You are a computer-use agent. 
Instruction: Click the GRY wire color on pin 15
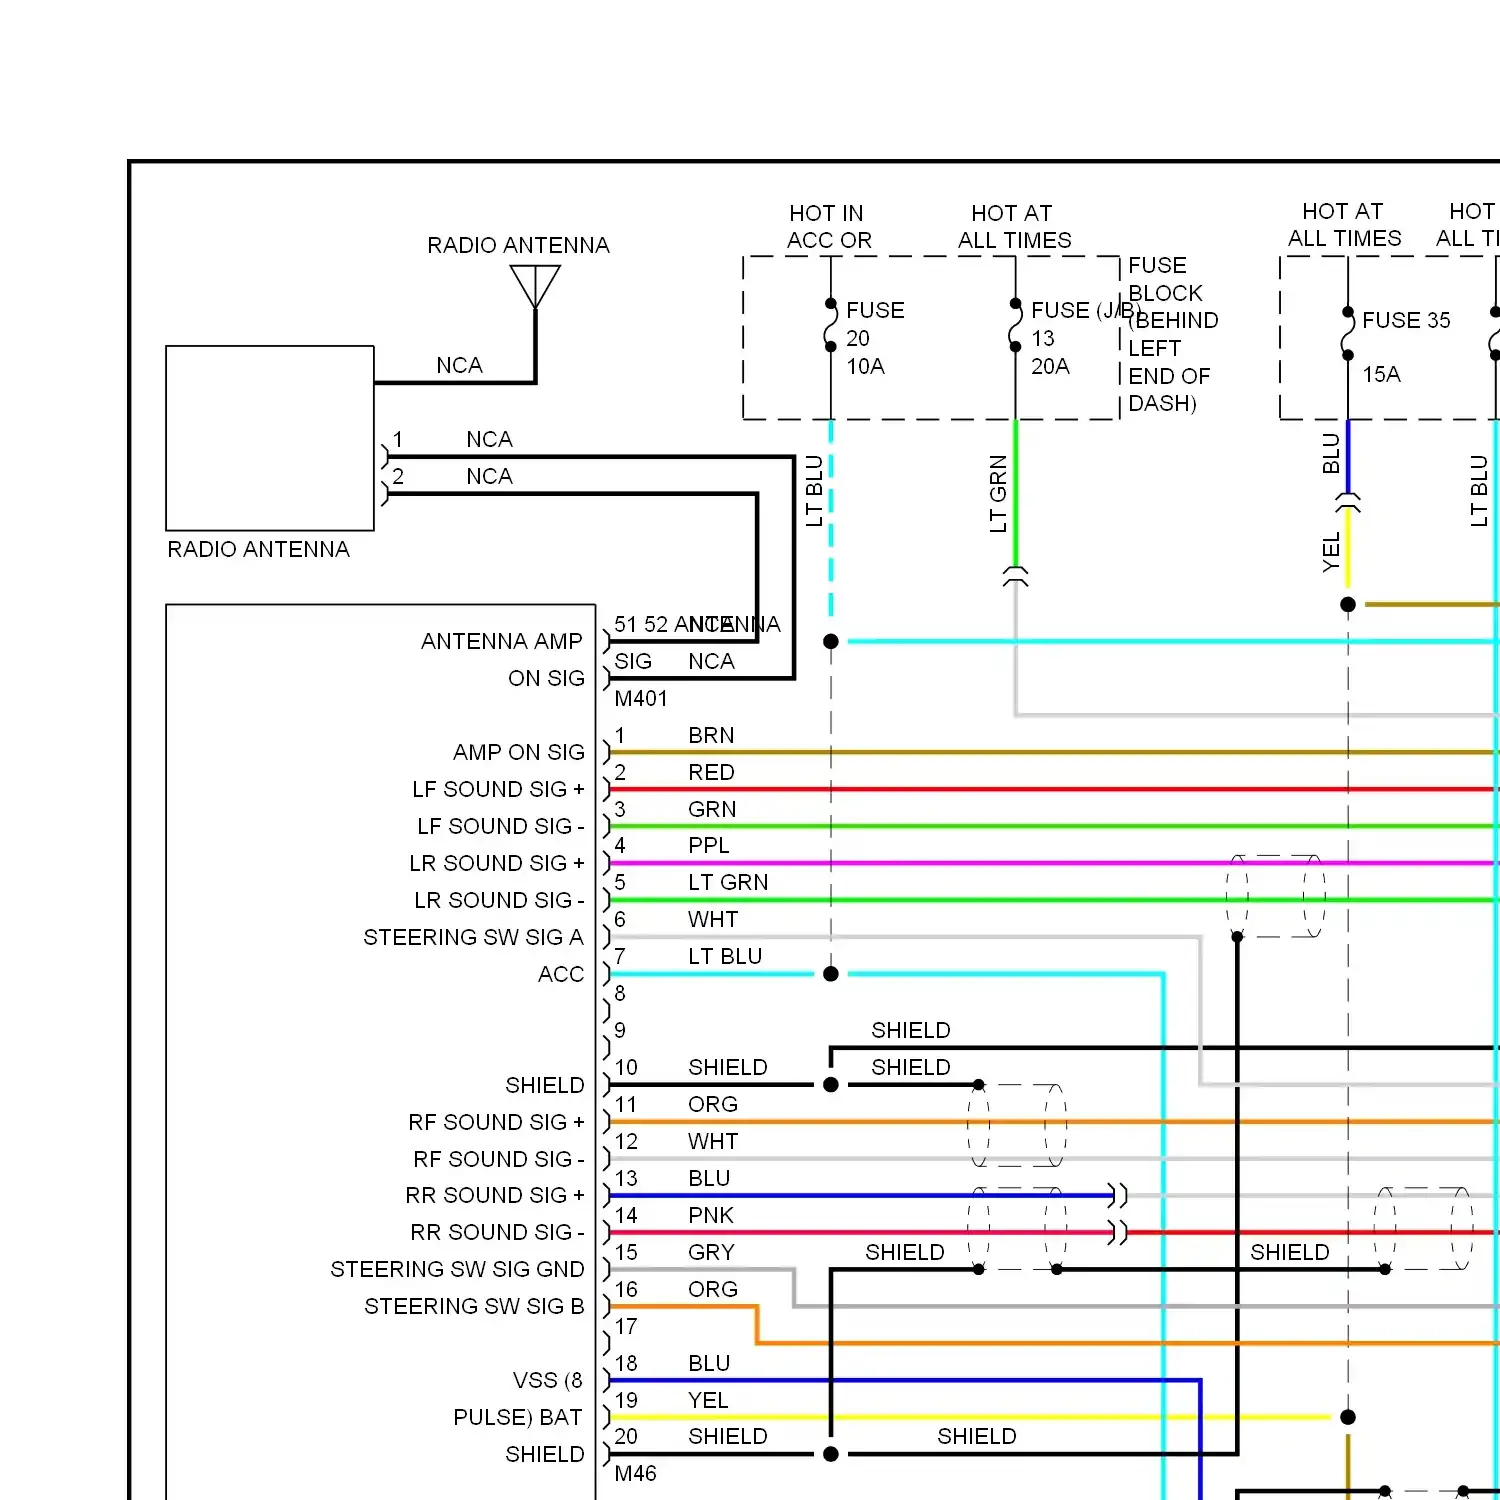711,1252
